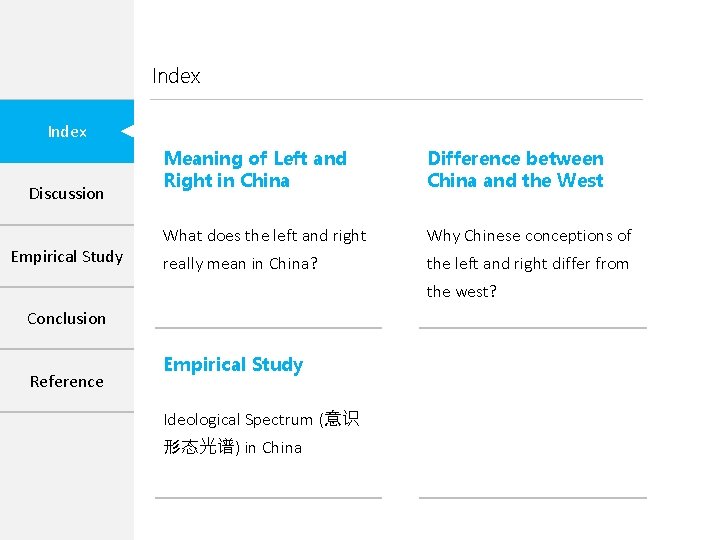Viewport: 720px width, 540px height.
Task: Open "Meaning of Left and Right in China" heading
Action: (255, 170)
